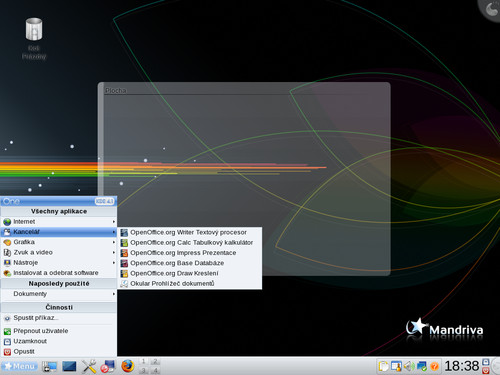Switch to virtual desktop 1
500x375 pixels.
(143, 362)
